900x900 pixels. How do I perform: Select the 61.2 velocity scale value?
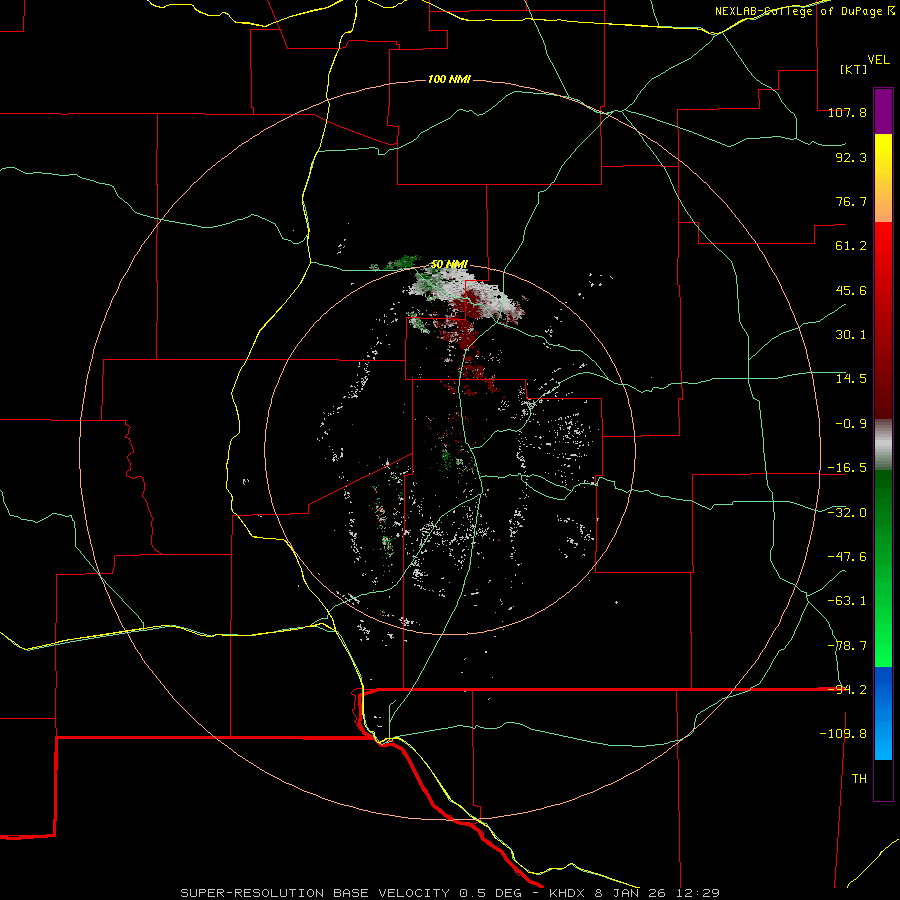[851, 246]
